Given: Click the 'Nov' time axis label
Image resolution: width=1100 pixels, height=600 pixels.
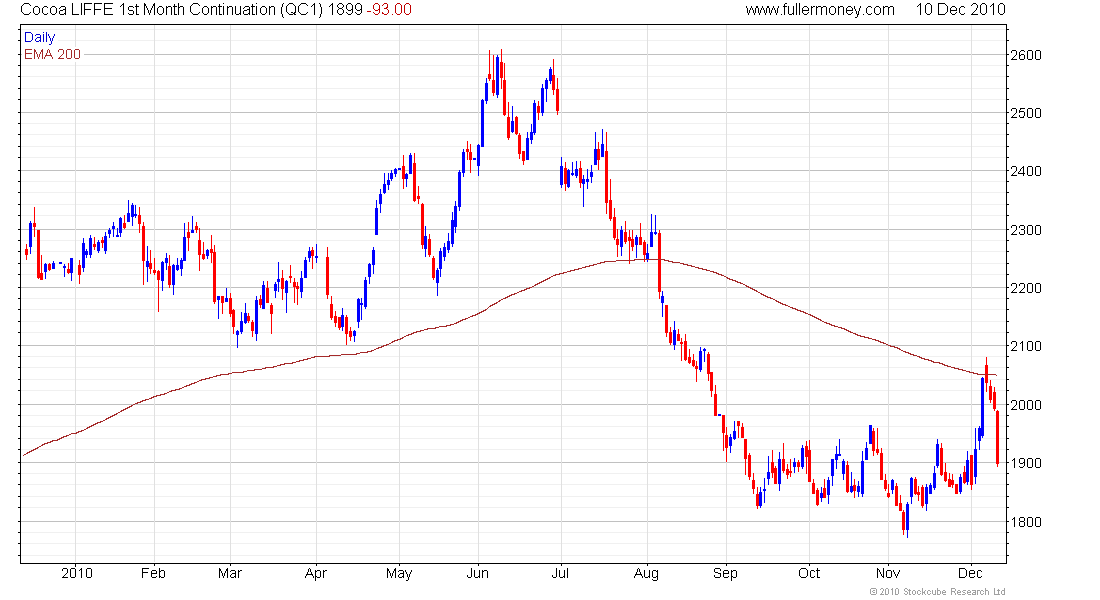Looking at the screenshot, I should (x=888, y=573).
